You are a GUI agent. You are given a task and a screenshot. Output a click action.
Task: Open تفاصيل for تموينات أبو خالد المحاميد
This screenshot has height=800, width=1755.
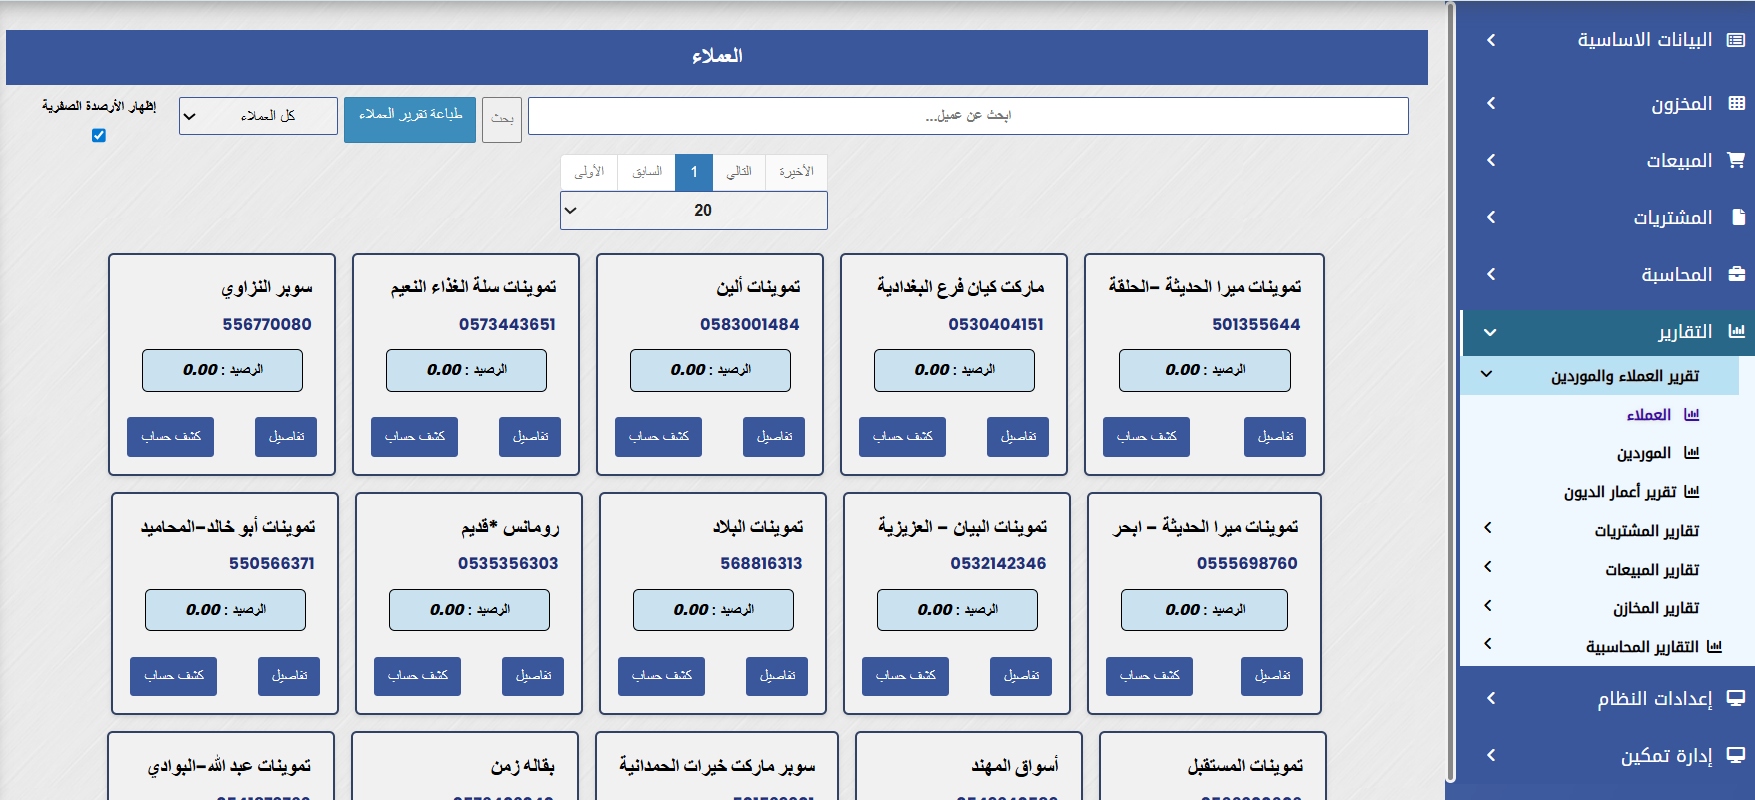tap(289, 676)
